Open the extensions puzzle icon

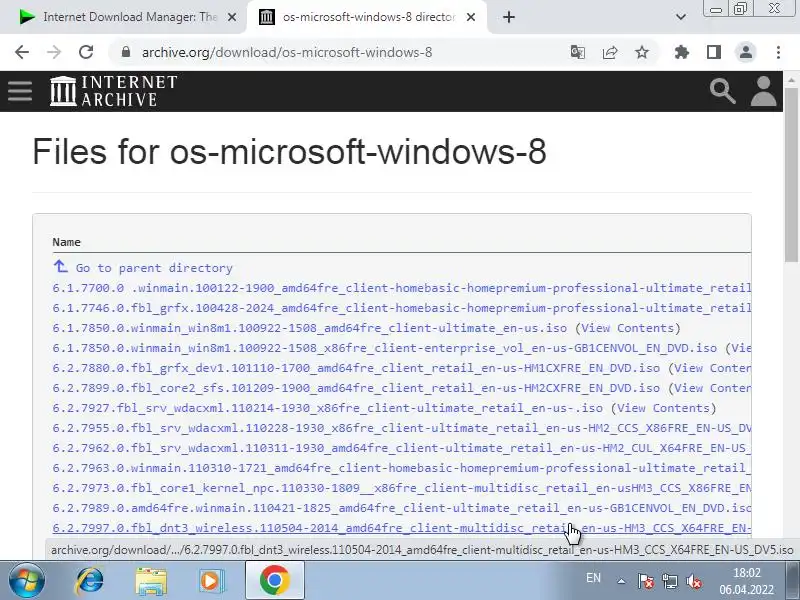[x=682, y=52]
